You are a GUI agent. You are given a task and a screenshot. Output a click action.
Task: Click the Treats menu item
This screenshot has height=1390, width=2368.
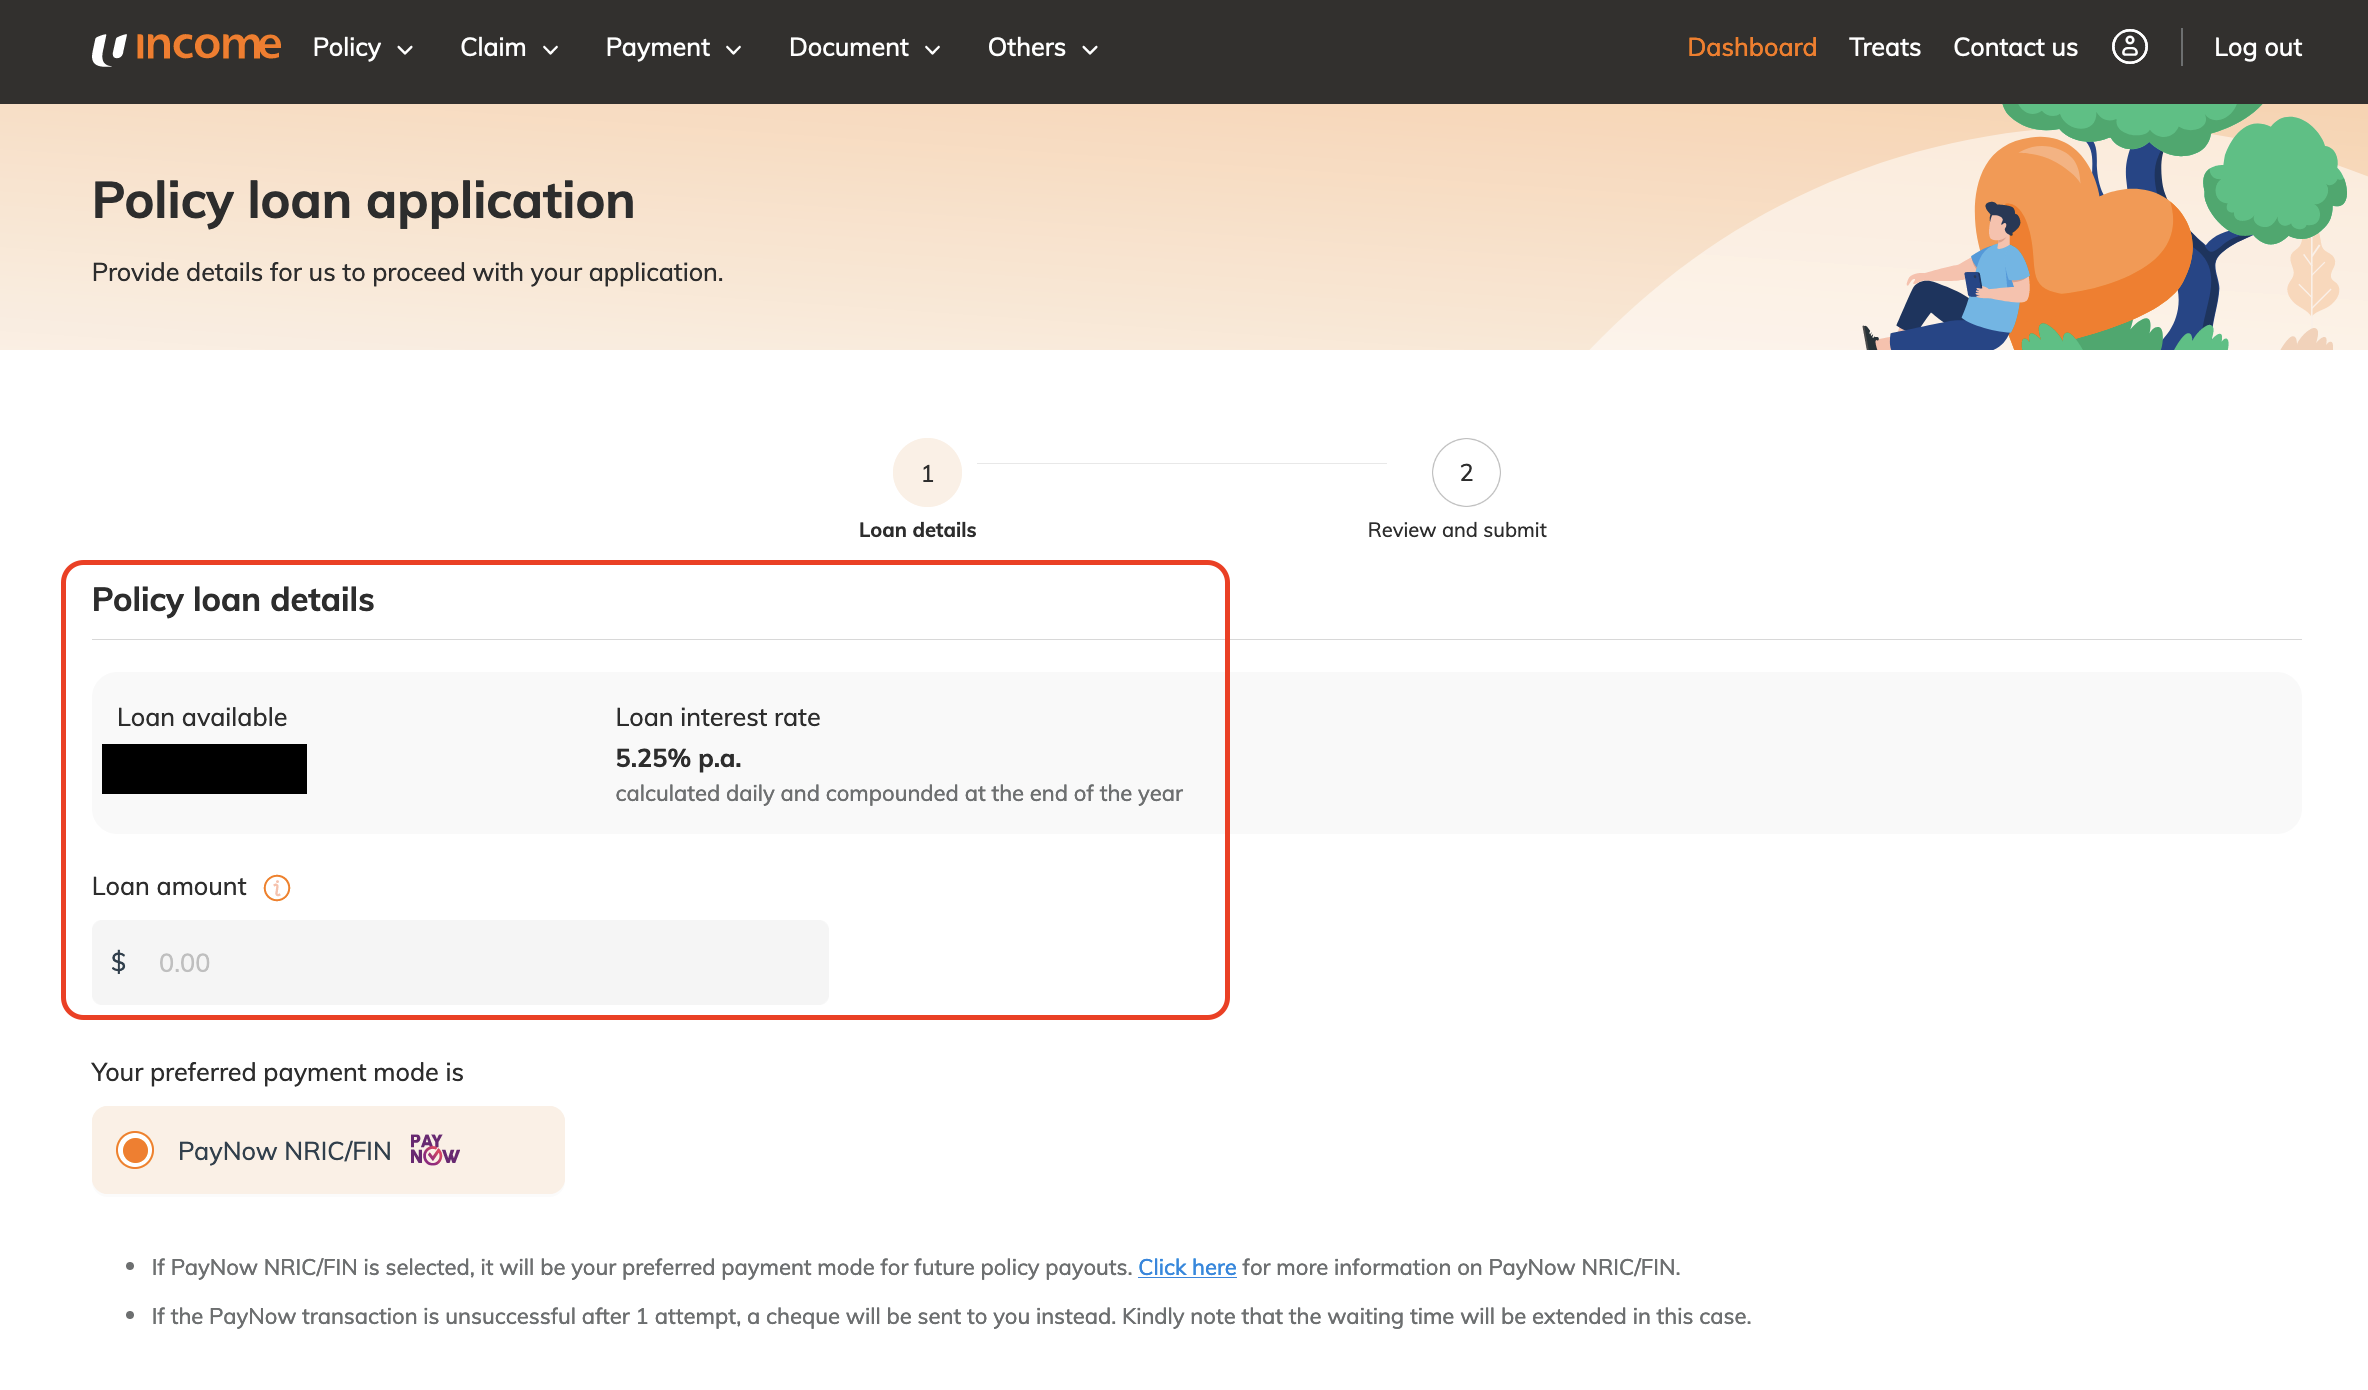[1885, 46]
